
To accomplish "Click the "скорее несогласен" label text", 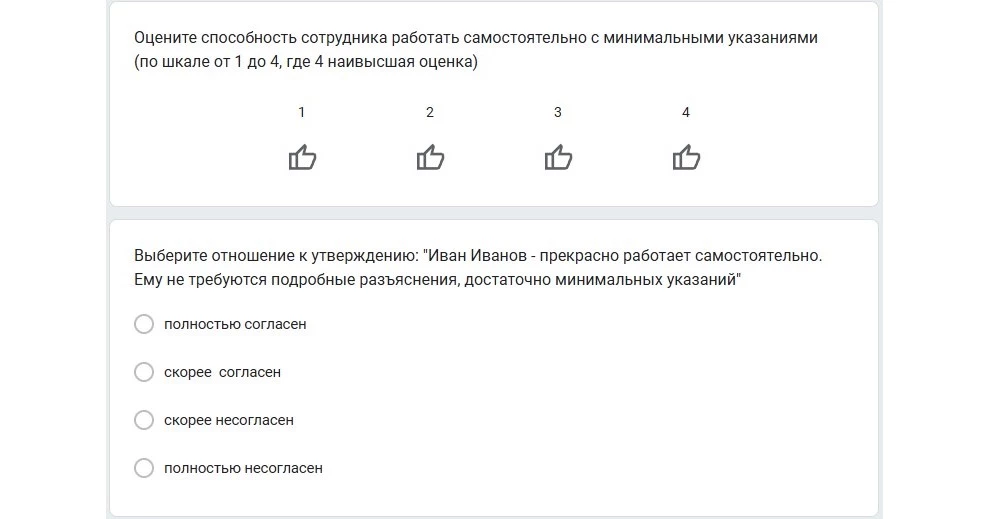I will click(x=229, y=420).
